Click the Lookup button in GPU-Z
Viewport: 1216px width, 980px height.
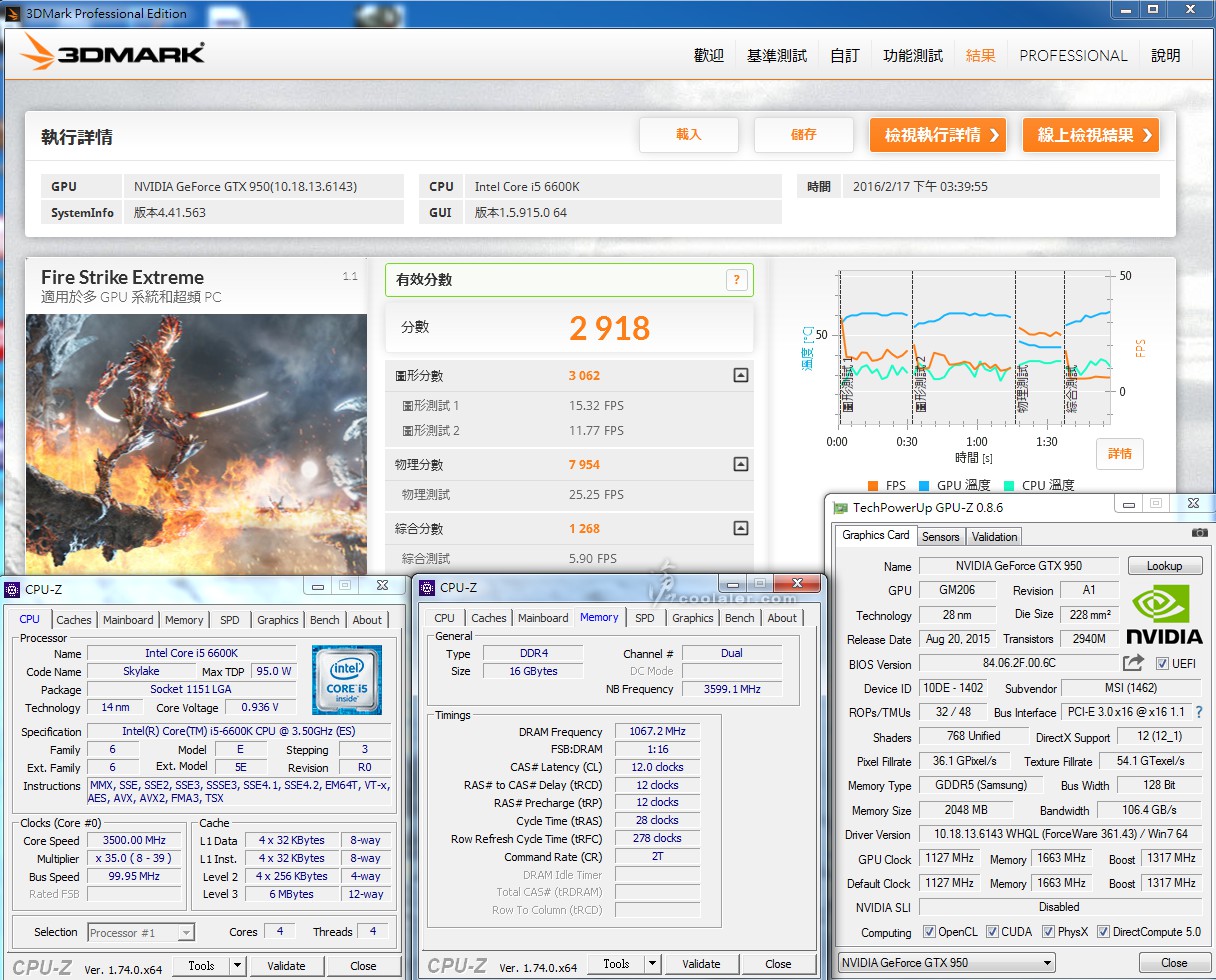(1164, 566)
